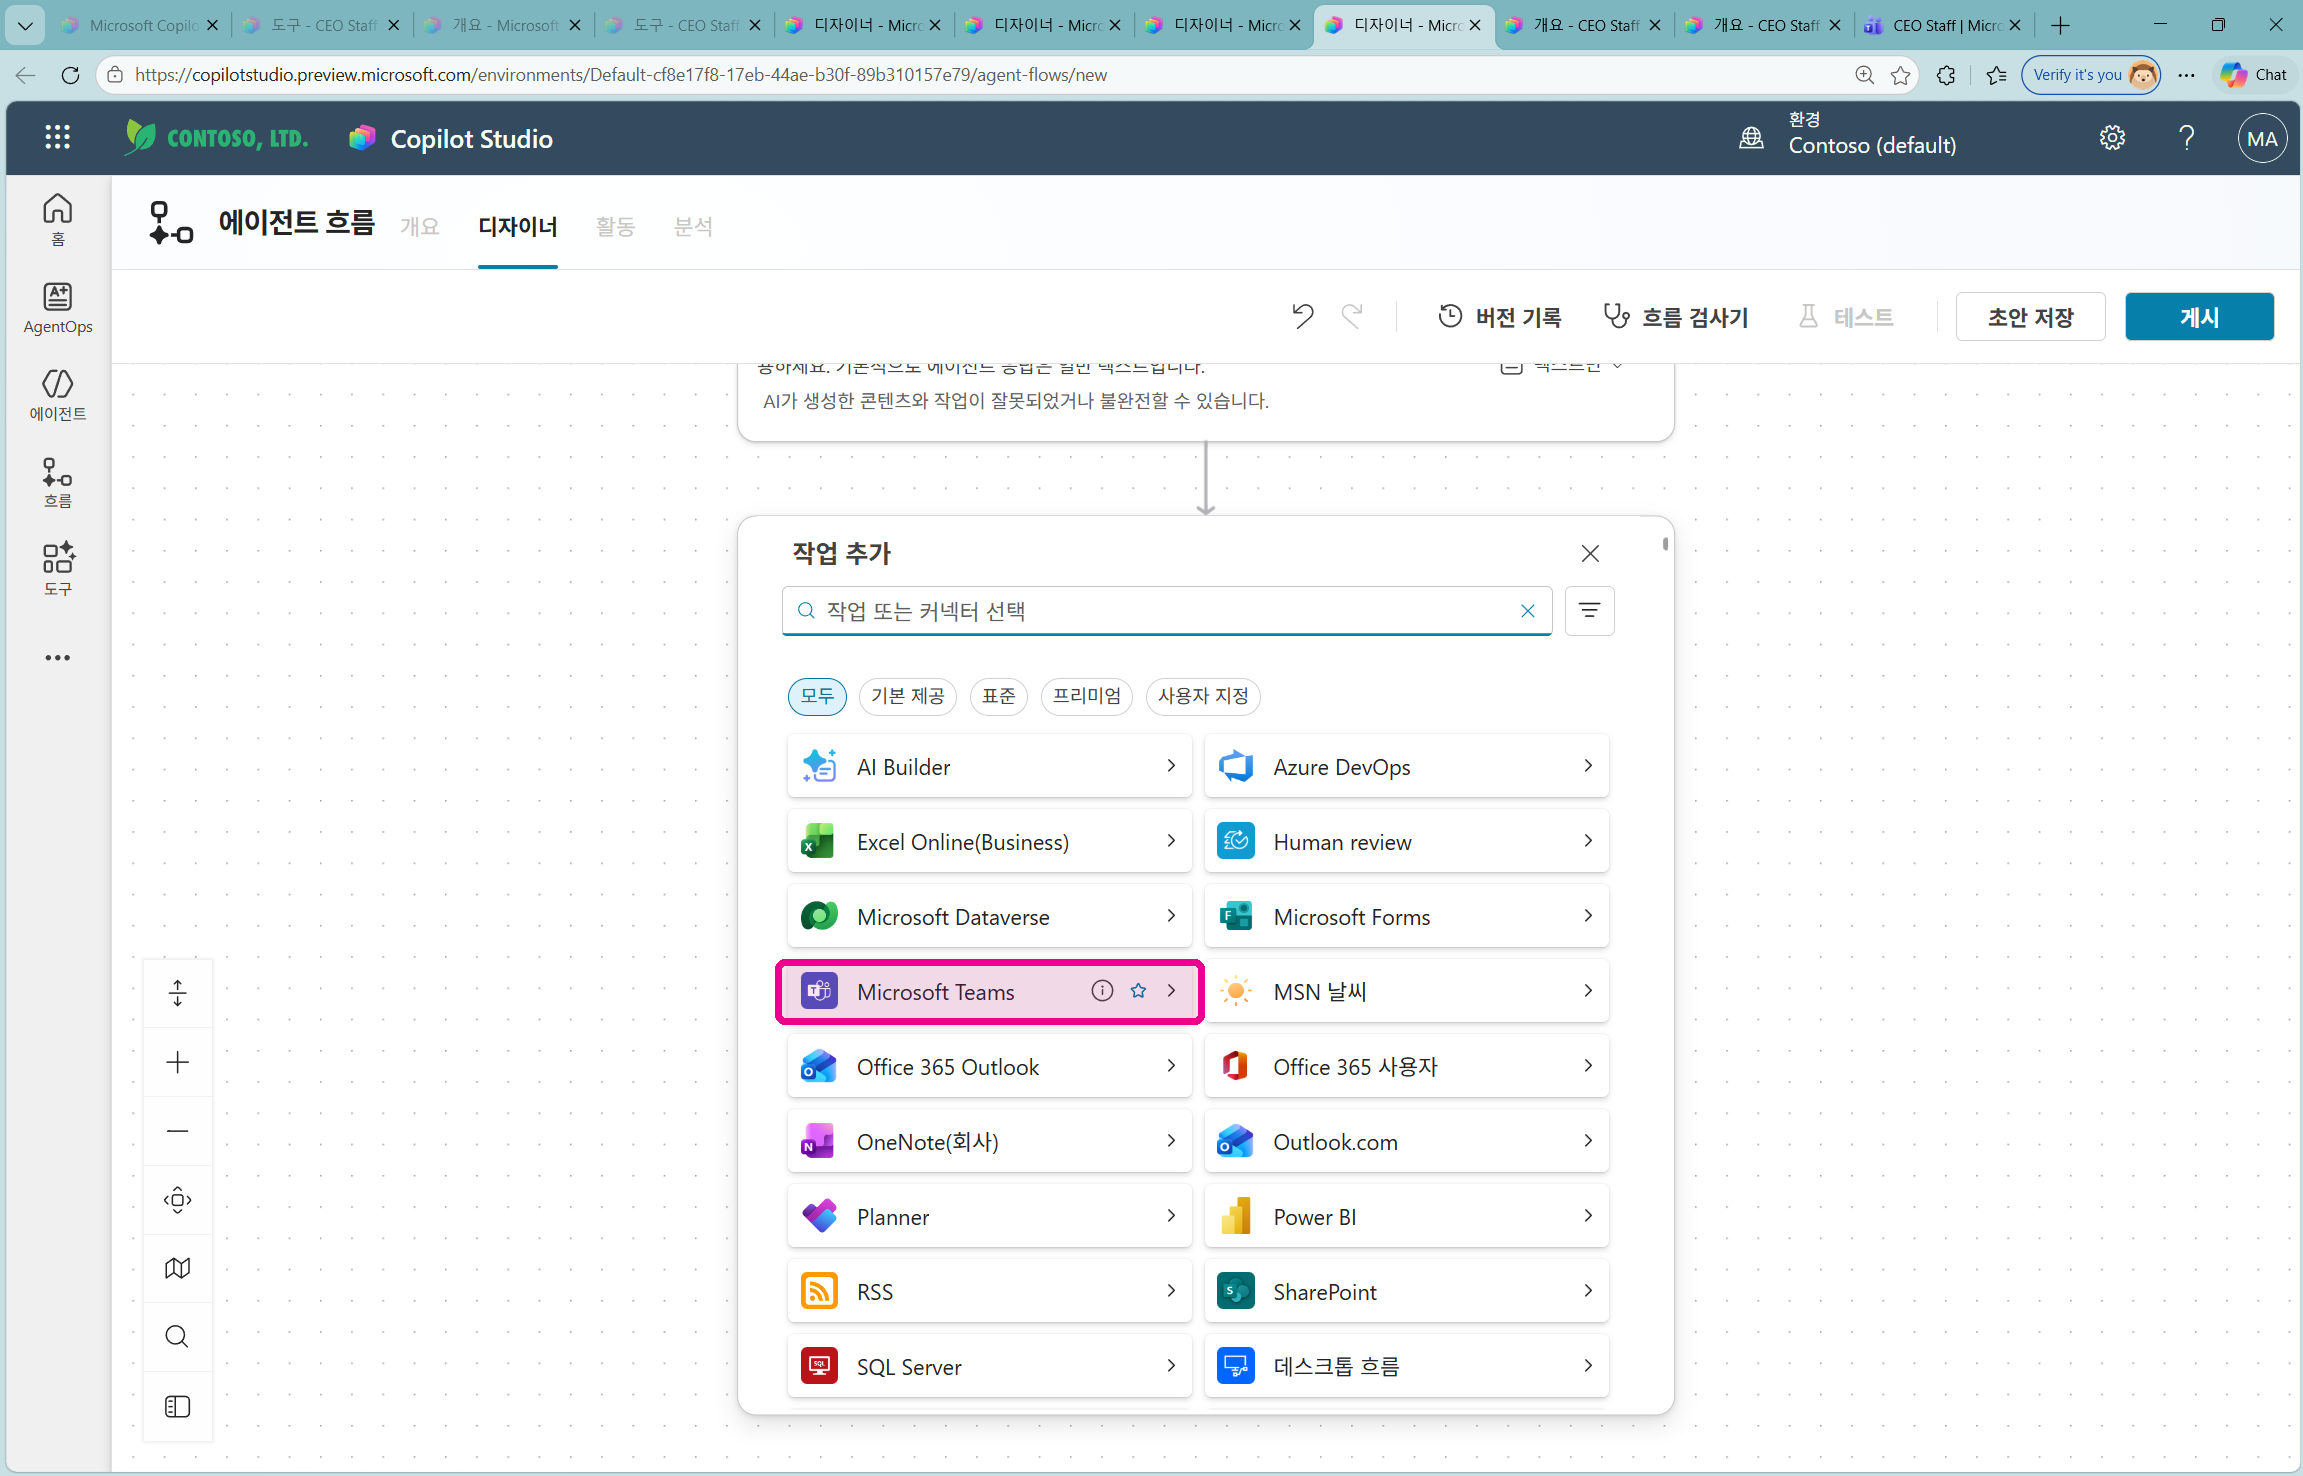2303x1476 pixels.
Task: Switch to the 개요 tab
Action: click(x=420, y=227)
